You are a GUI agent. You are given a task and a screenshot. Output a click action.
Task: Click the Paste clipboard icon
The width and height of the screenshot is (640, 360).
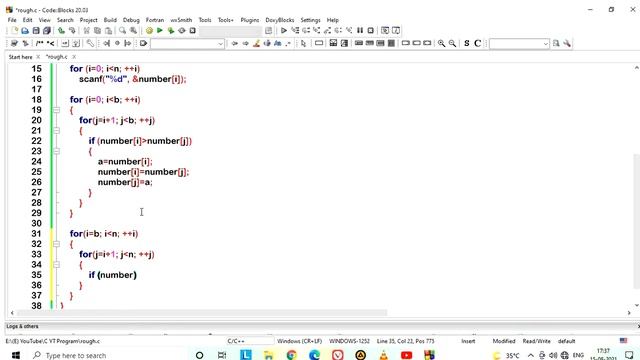[x=109, y=31]
